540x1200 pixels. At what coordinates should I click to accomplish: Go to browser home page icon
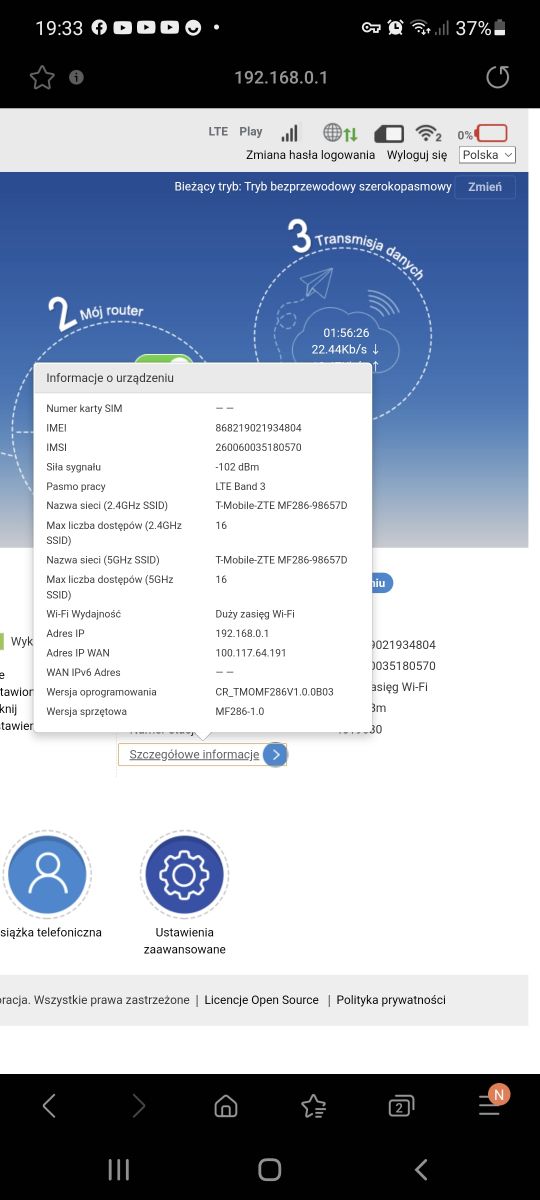(227, 1106)
